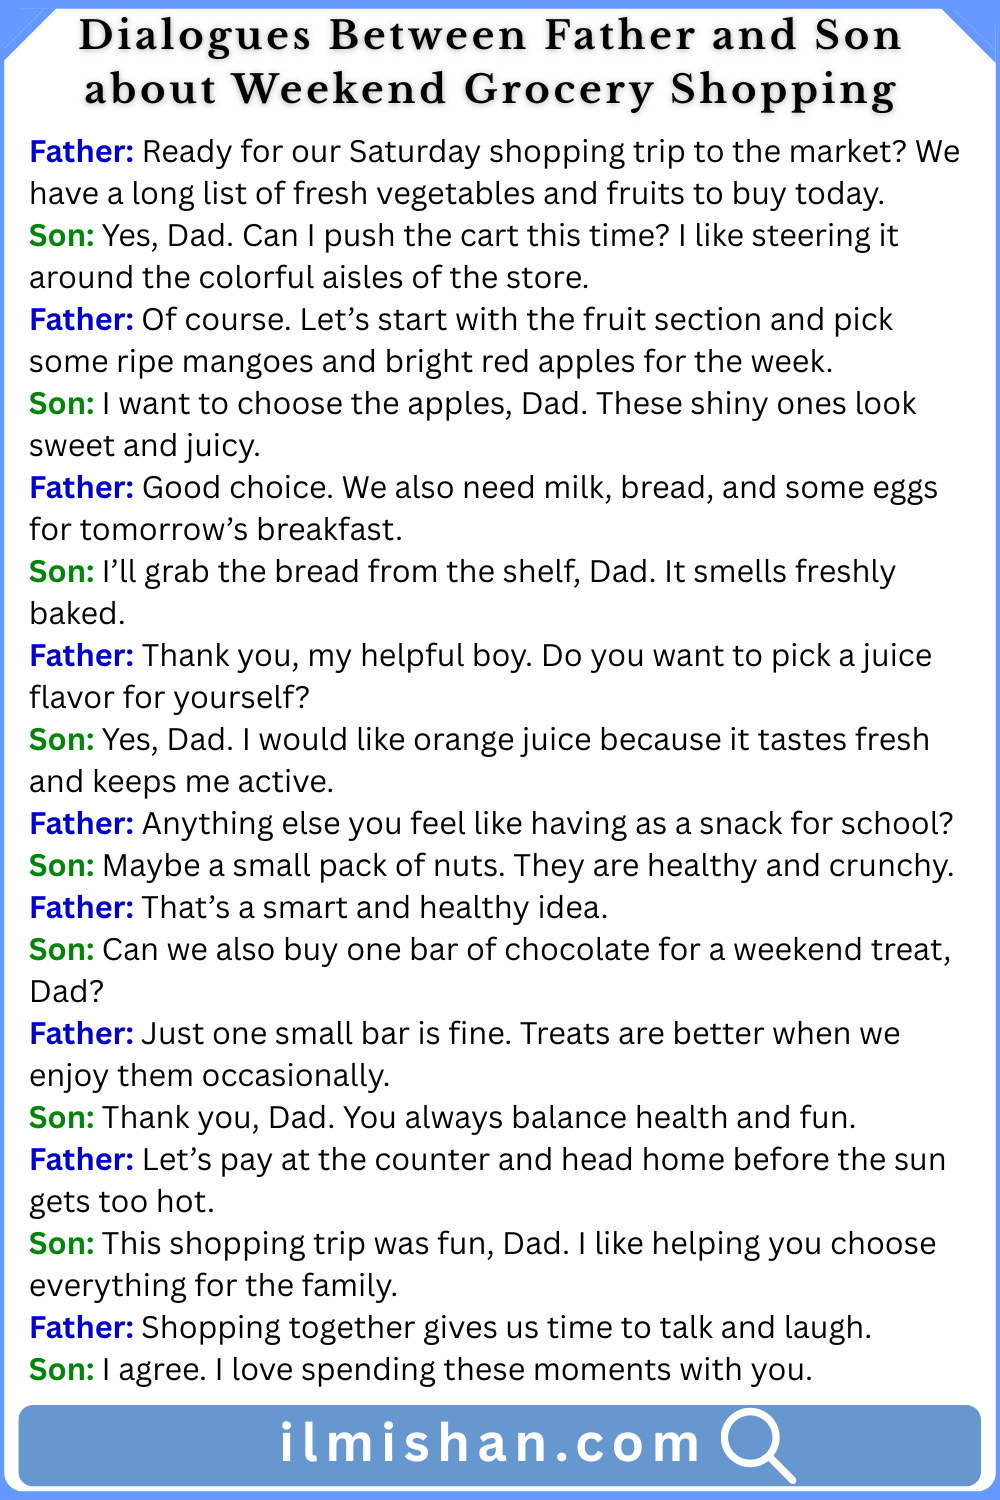Click the Son label before "I agree. I love"
Screen dimensions: 1000x1500
(x=61, y=1370)
